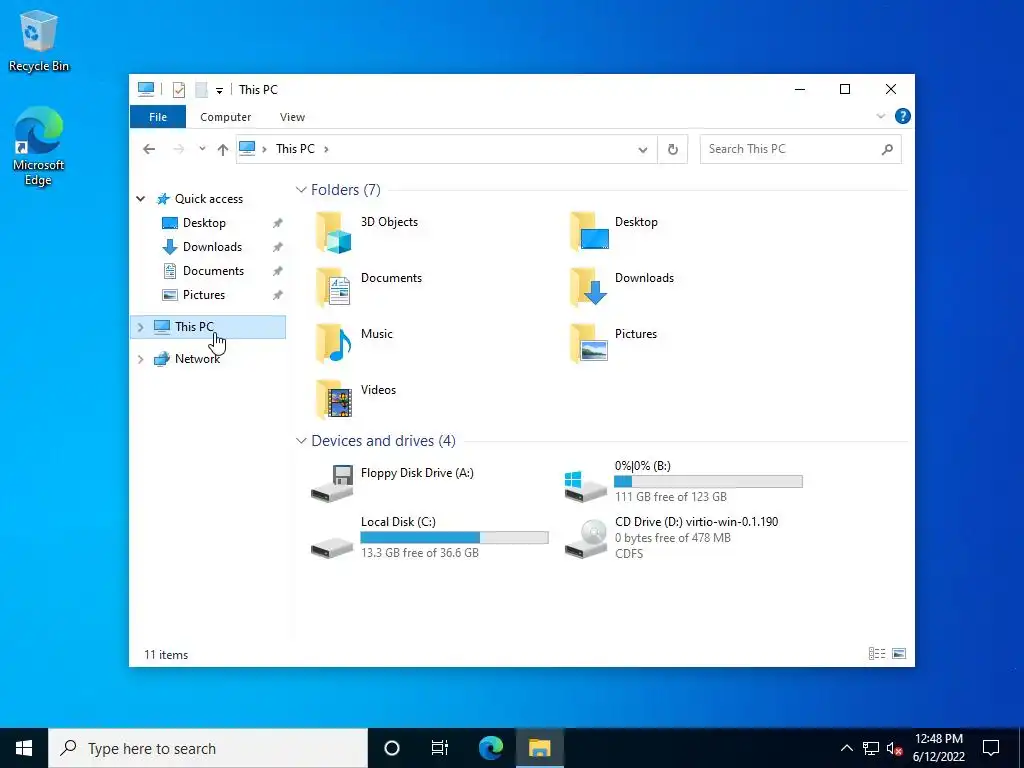Refresh the This PC view

point(673,150)
